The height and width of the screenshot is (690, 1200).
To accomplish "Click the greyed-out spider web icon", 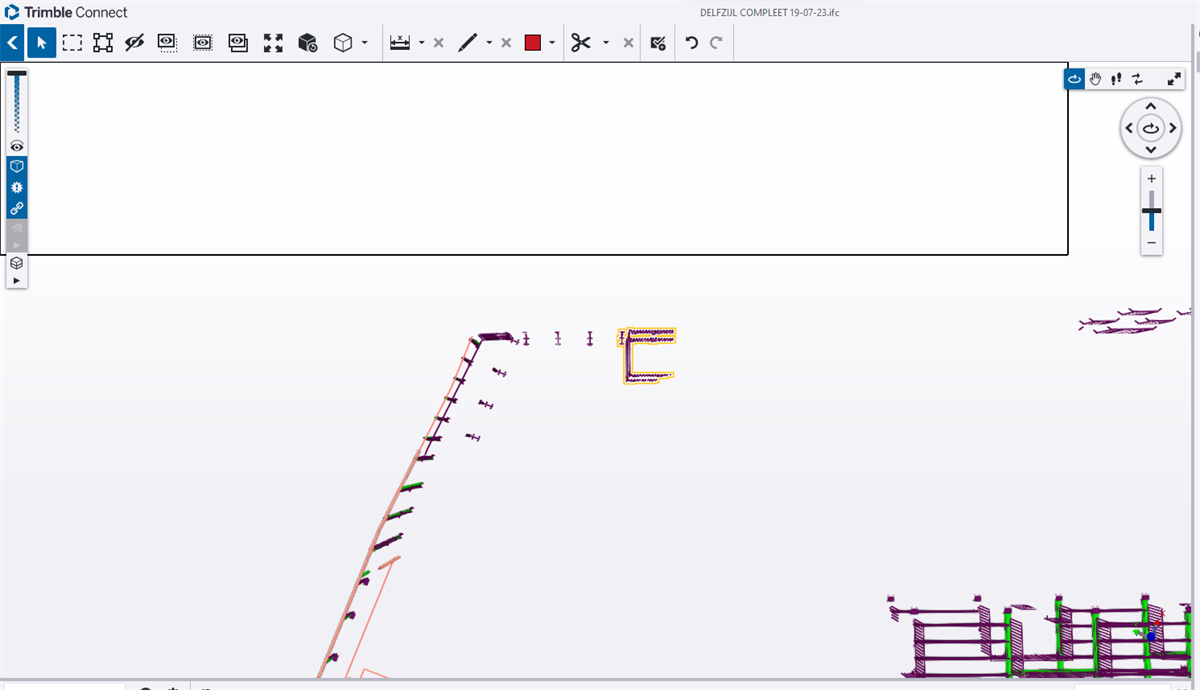I will (17, 229).
